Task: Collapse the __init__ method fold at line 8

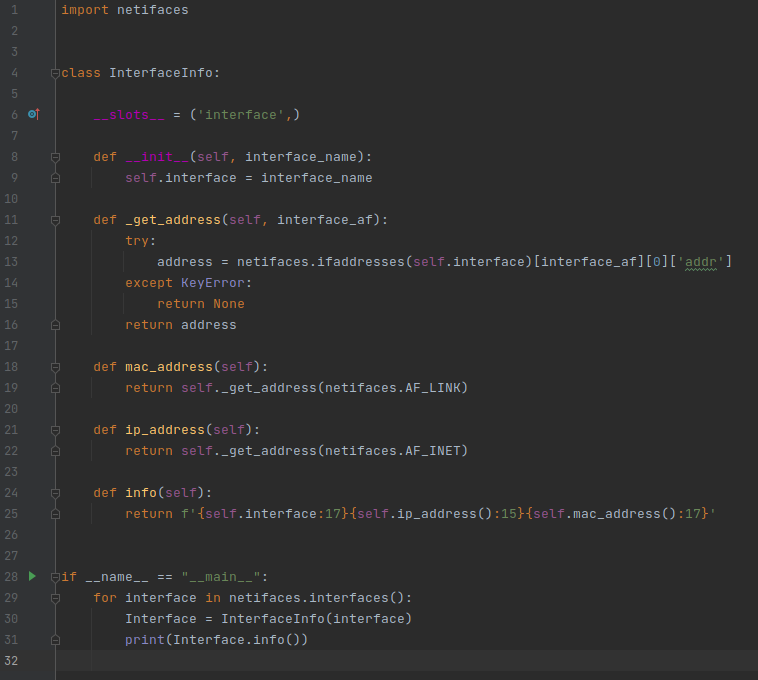Action: click(55, 157)
